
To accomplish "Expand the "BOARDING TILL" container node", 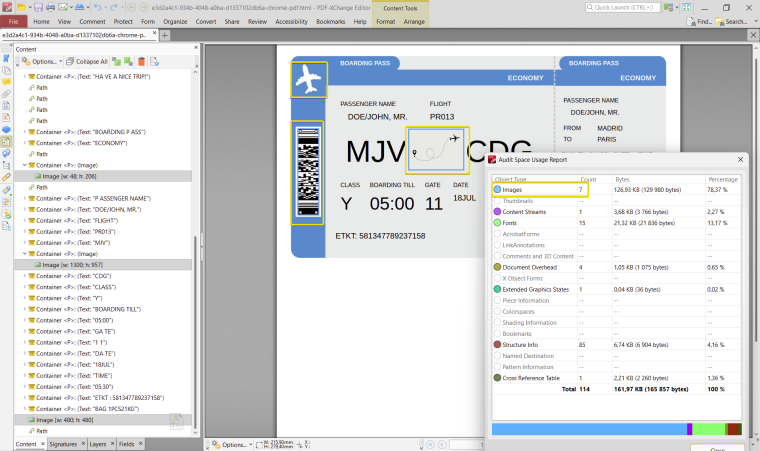I will pos(25,309).
